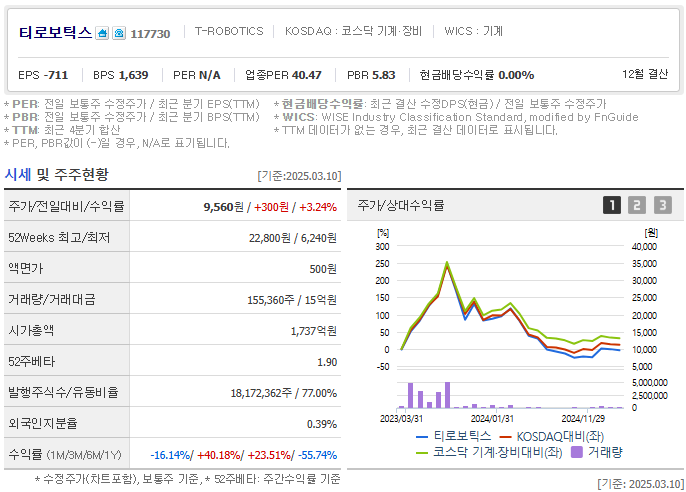Click 코스닥 기계·장비대비(좌) green legend entry
Screen dimensions: 686x492
coord(489,452)
